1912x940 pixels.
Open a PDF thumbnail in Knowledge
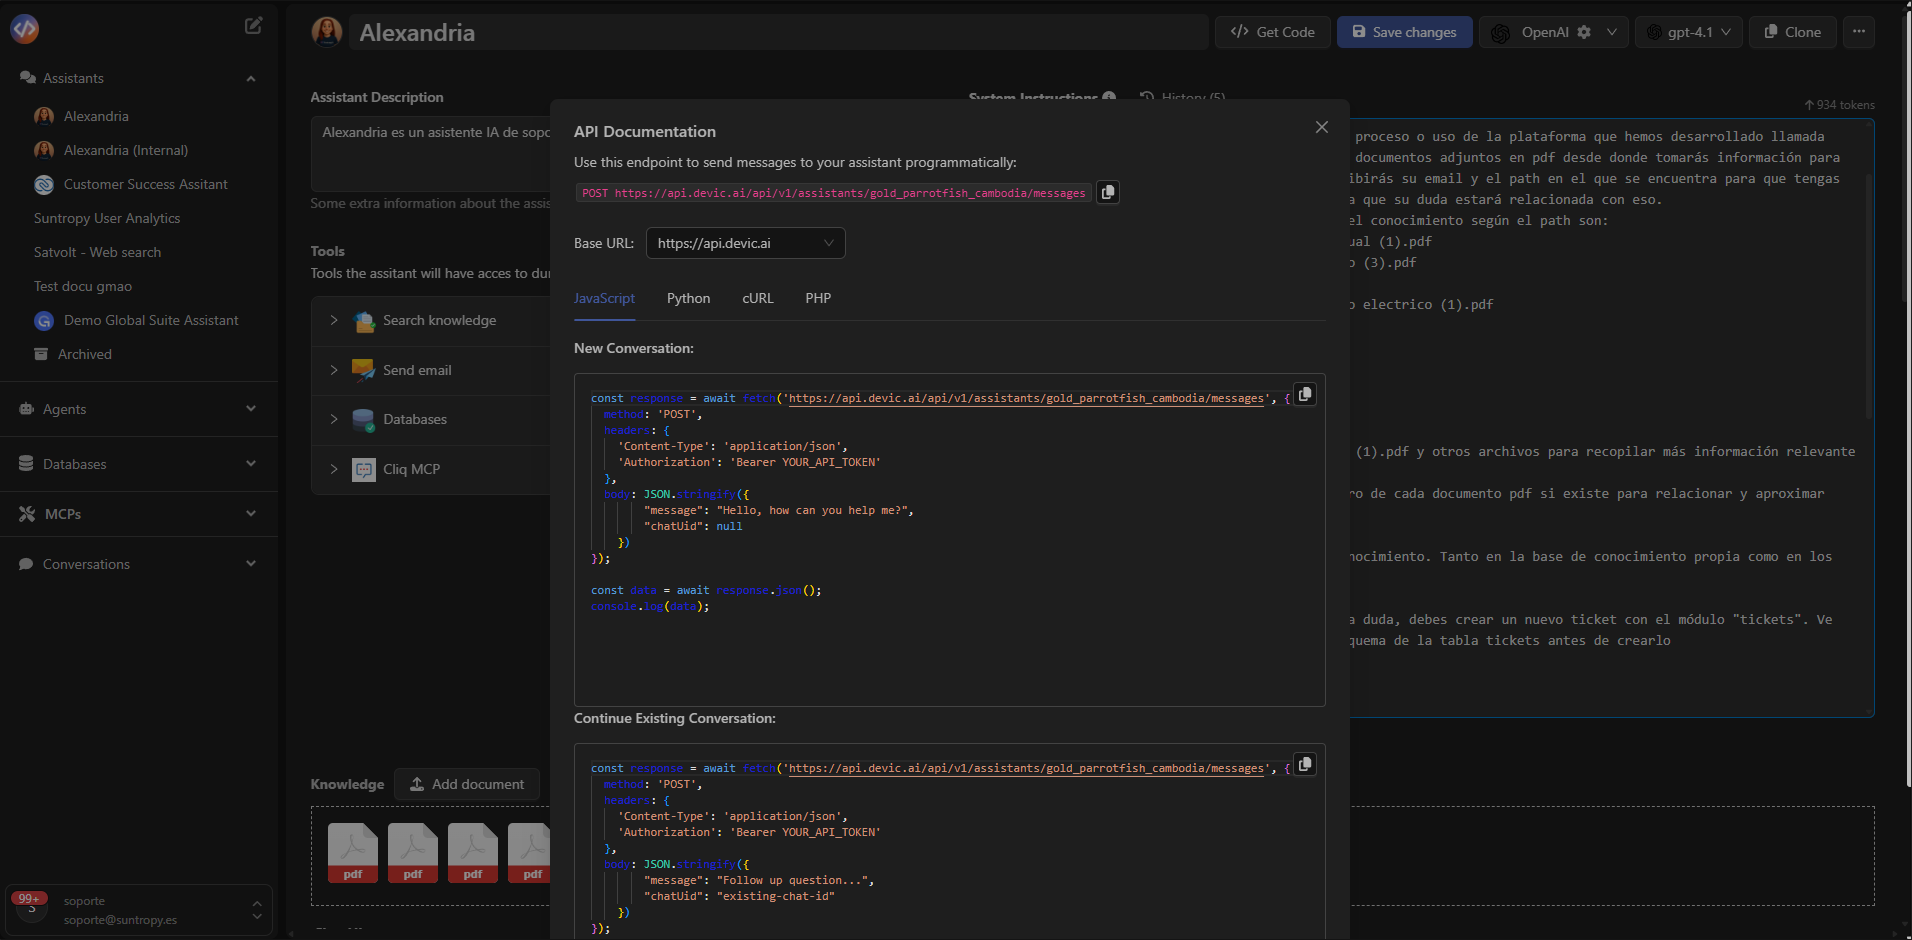[x=352, y=853]
